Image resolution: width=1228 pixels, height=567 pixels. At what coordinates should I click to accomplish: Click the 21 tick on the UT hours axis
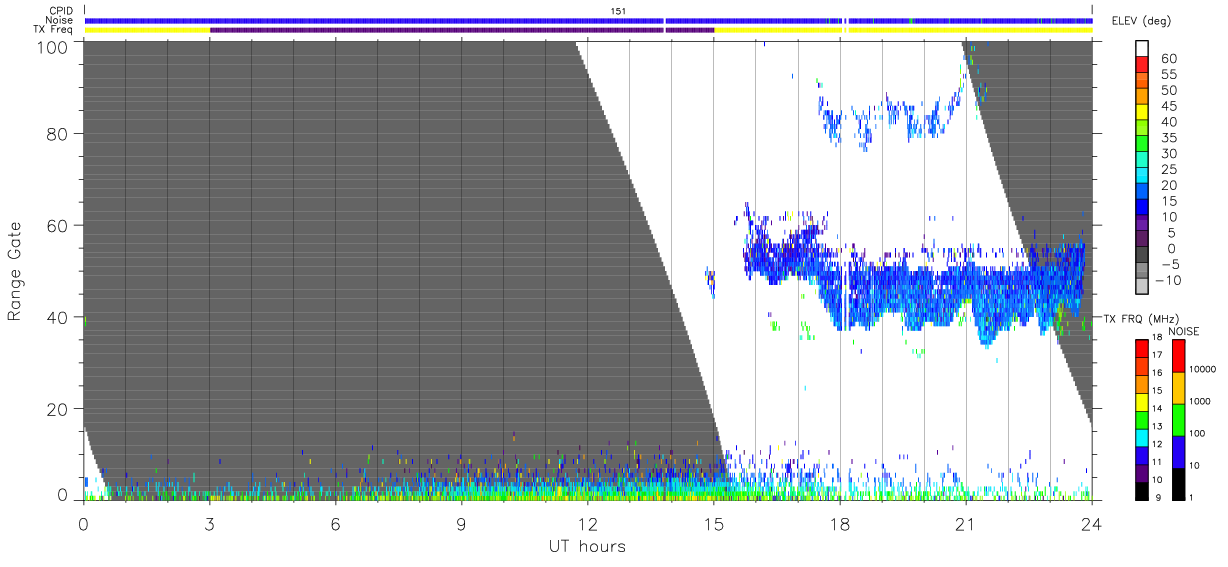click(966, 524)
